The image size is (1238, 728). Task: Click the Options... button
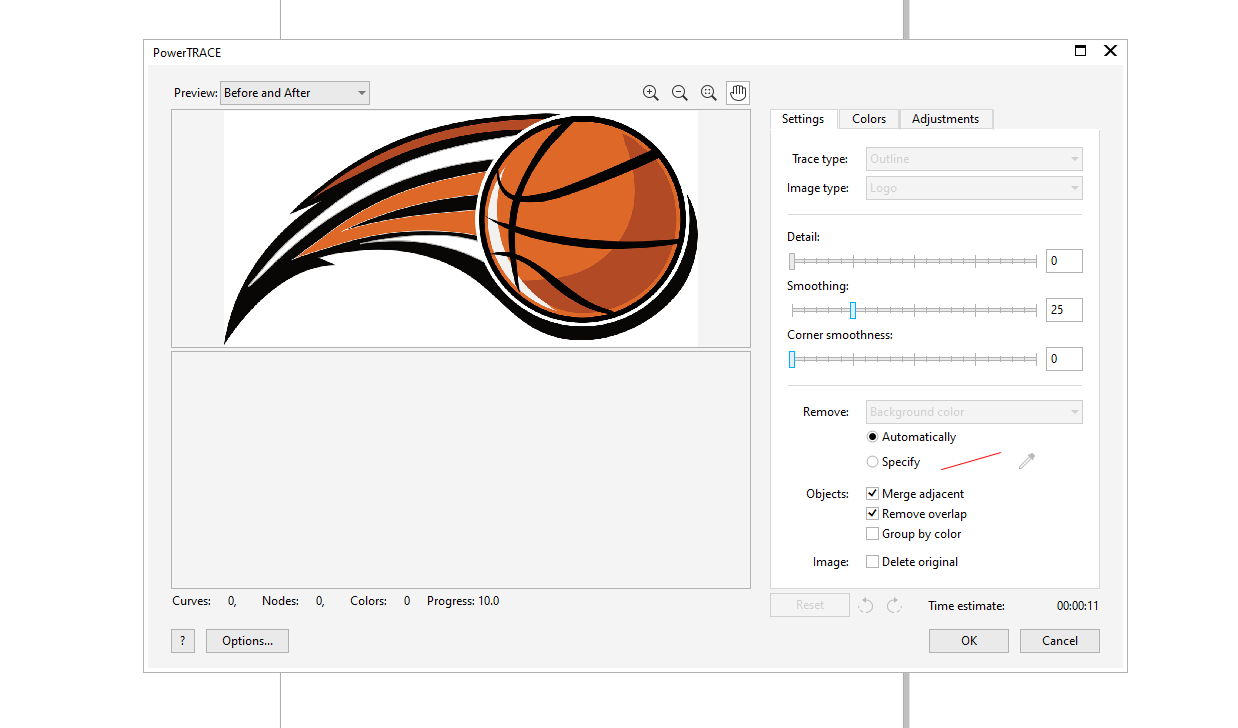tap(247, 641)
